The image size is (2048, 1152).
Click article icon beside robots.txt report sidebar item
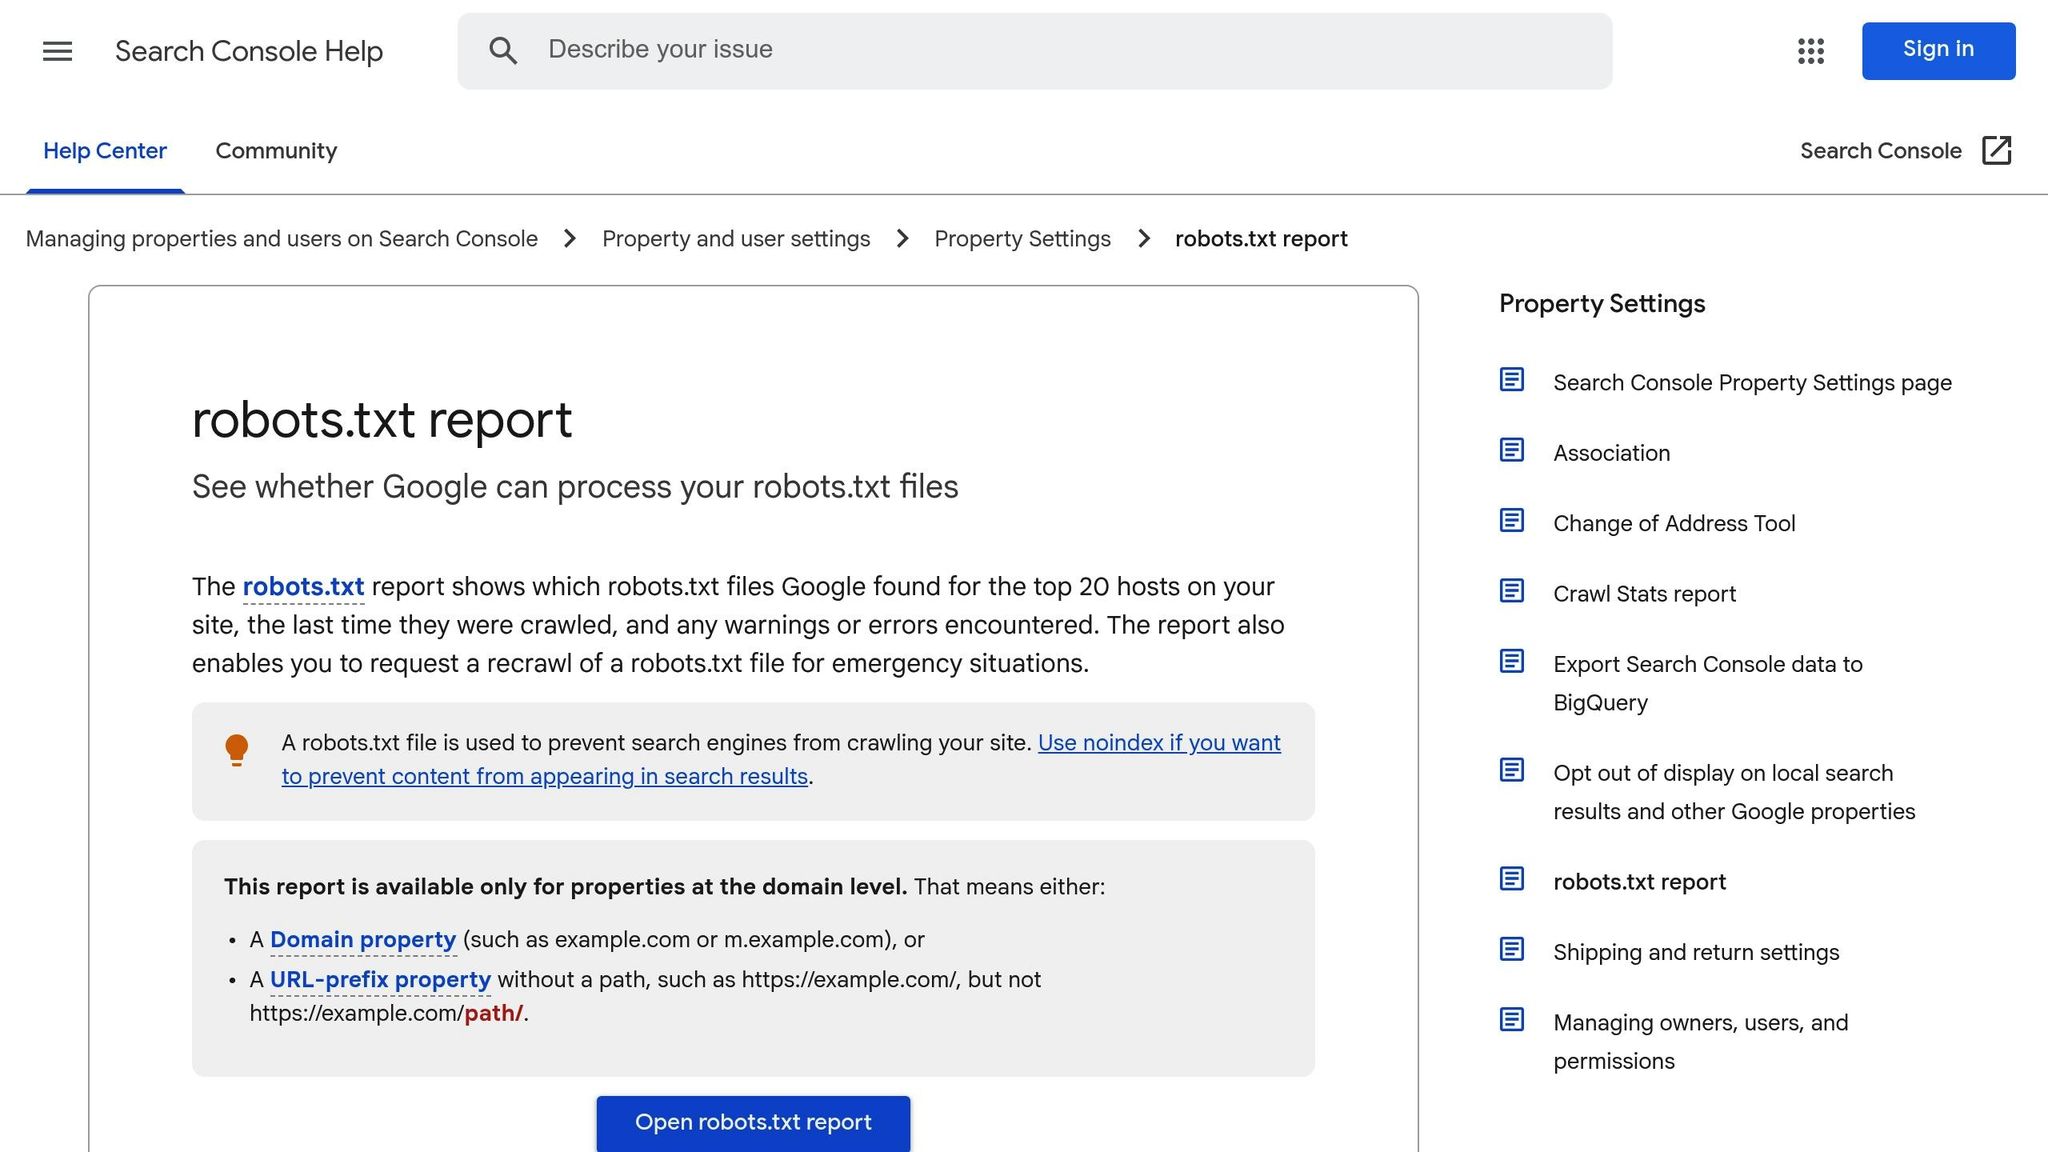1512,879
